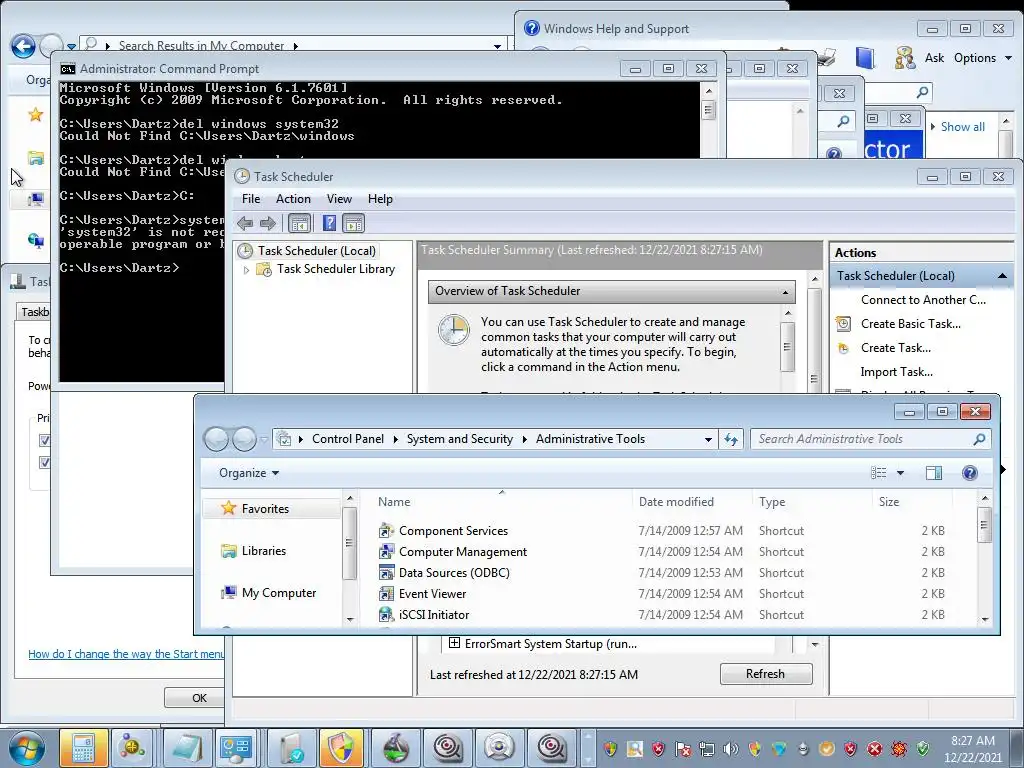Image resolution: width=1024 pixels, height=768 pixels.
Task: Open Options dropdown in Help and Support
Action: click(982, 58)
